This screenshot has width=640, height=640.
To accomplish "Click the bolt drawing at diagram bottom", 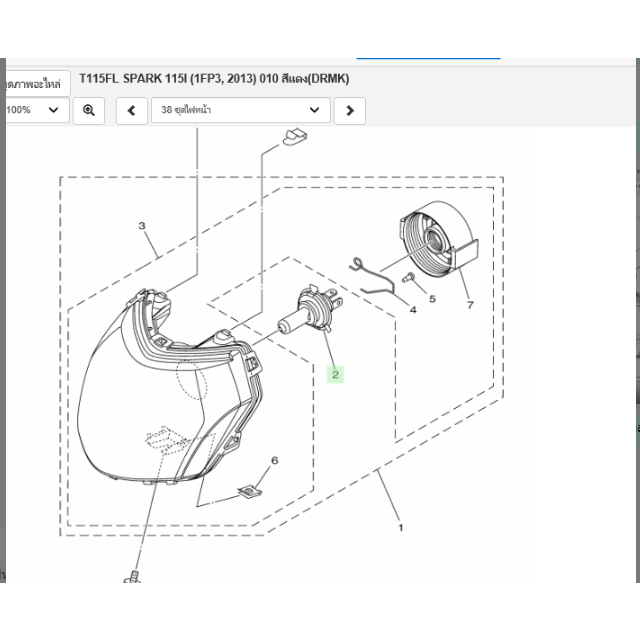I will tap(132, 576).
